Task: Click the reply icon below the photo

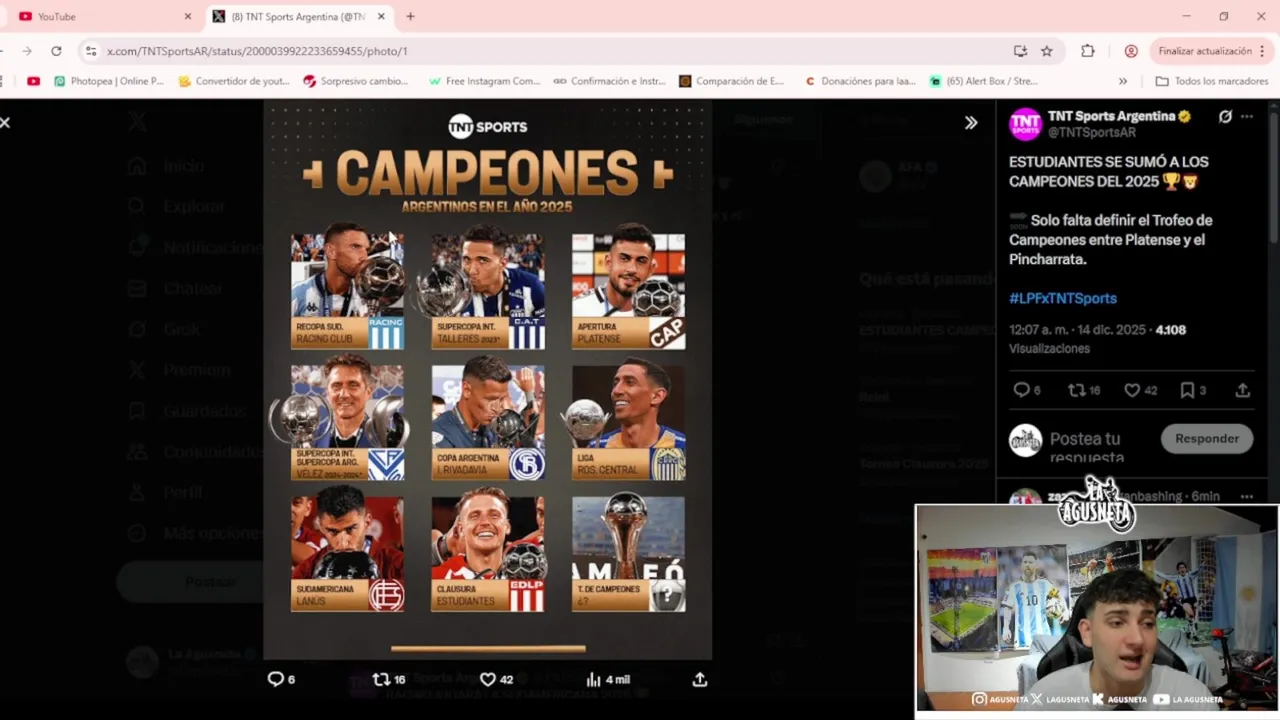Action: tap(276, 679)
